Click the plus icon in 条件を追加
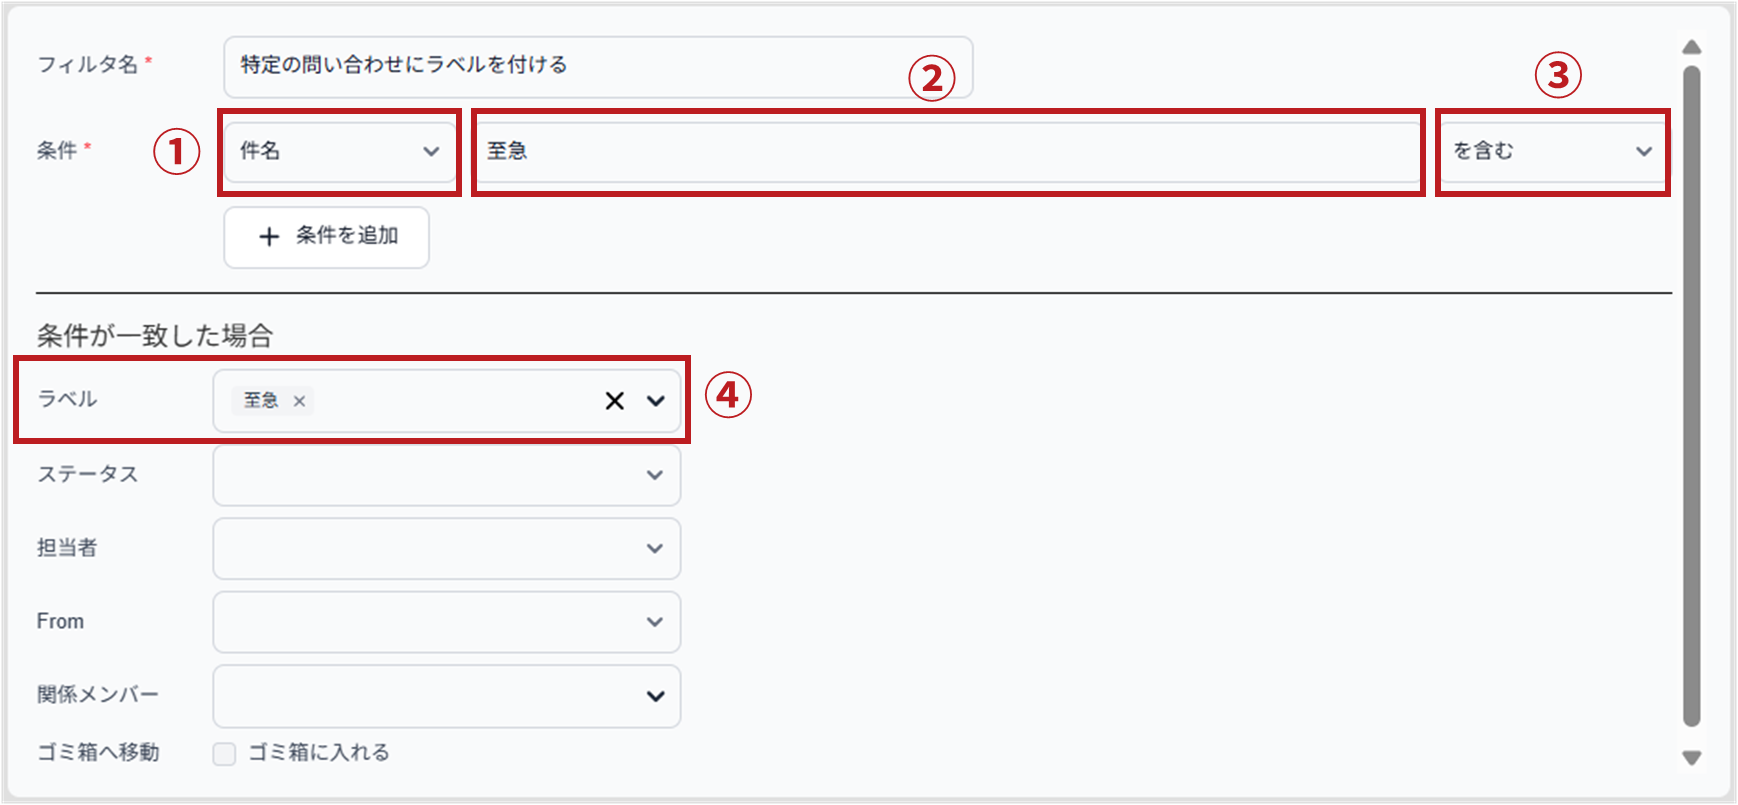1738x805 pixels. coord(269,237)
